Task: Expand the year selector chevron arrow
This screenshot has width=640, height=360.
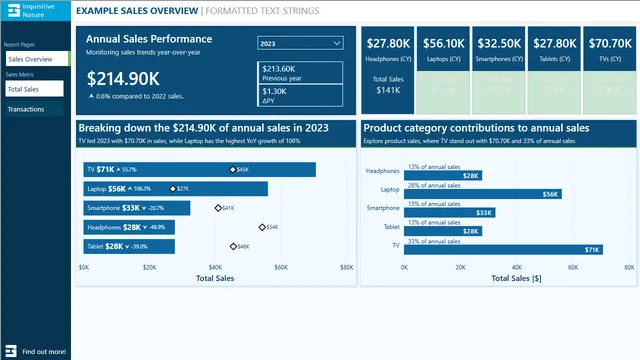Action: pyautogui.click(x=337, y=43)
